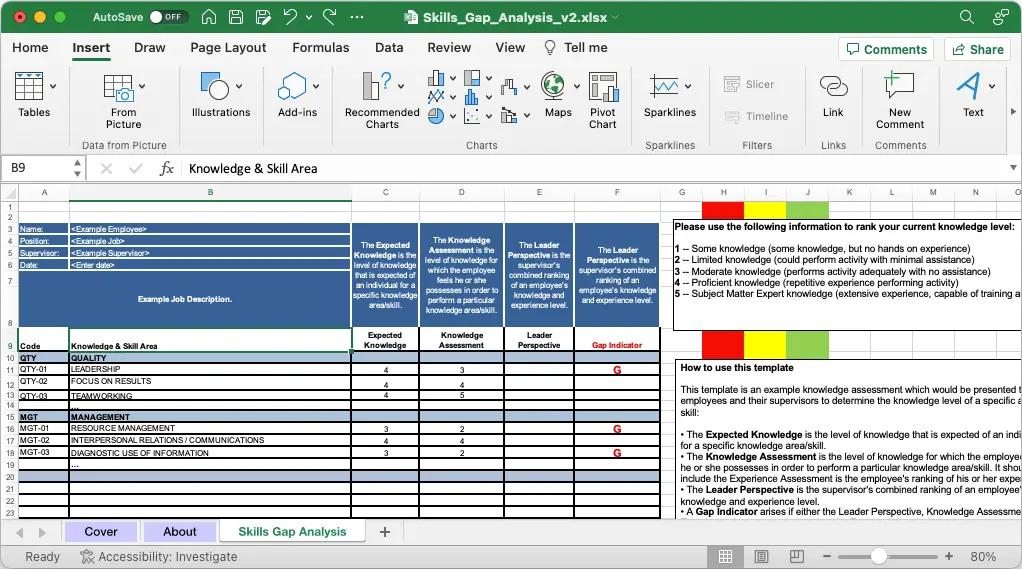Click the Save As edit icon
1022x569 pixels.
click(263, 17)
